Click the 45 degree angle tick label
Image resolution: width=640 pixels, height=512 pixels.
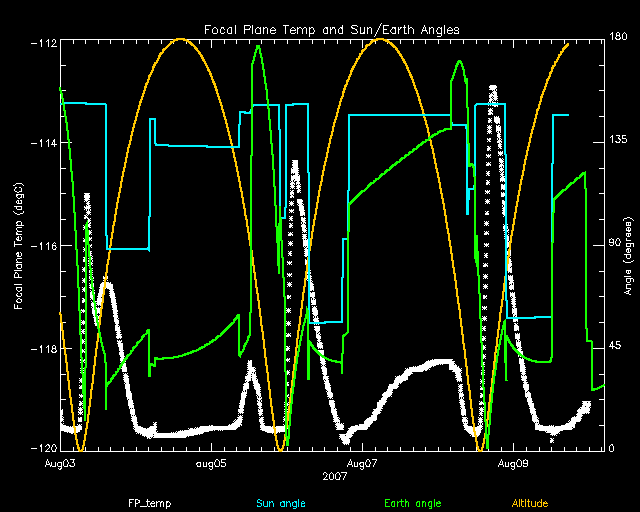click(616, 346)
